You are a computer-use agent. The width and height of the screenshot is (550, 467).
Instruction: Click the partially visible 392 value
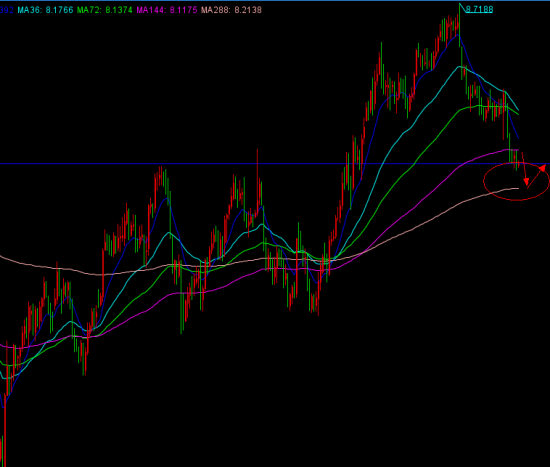[x=6, y=10]
